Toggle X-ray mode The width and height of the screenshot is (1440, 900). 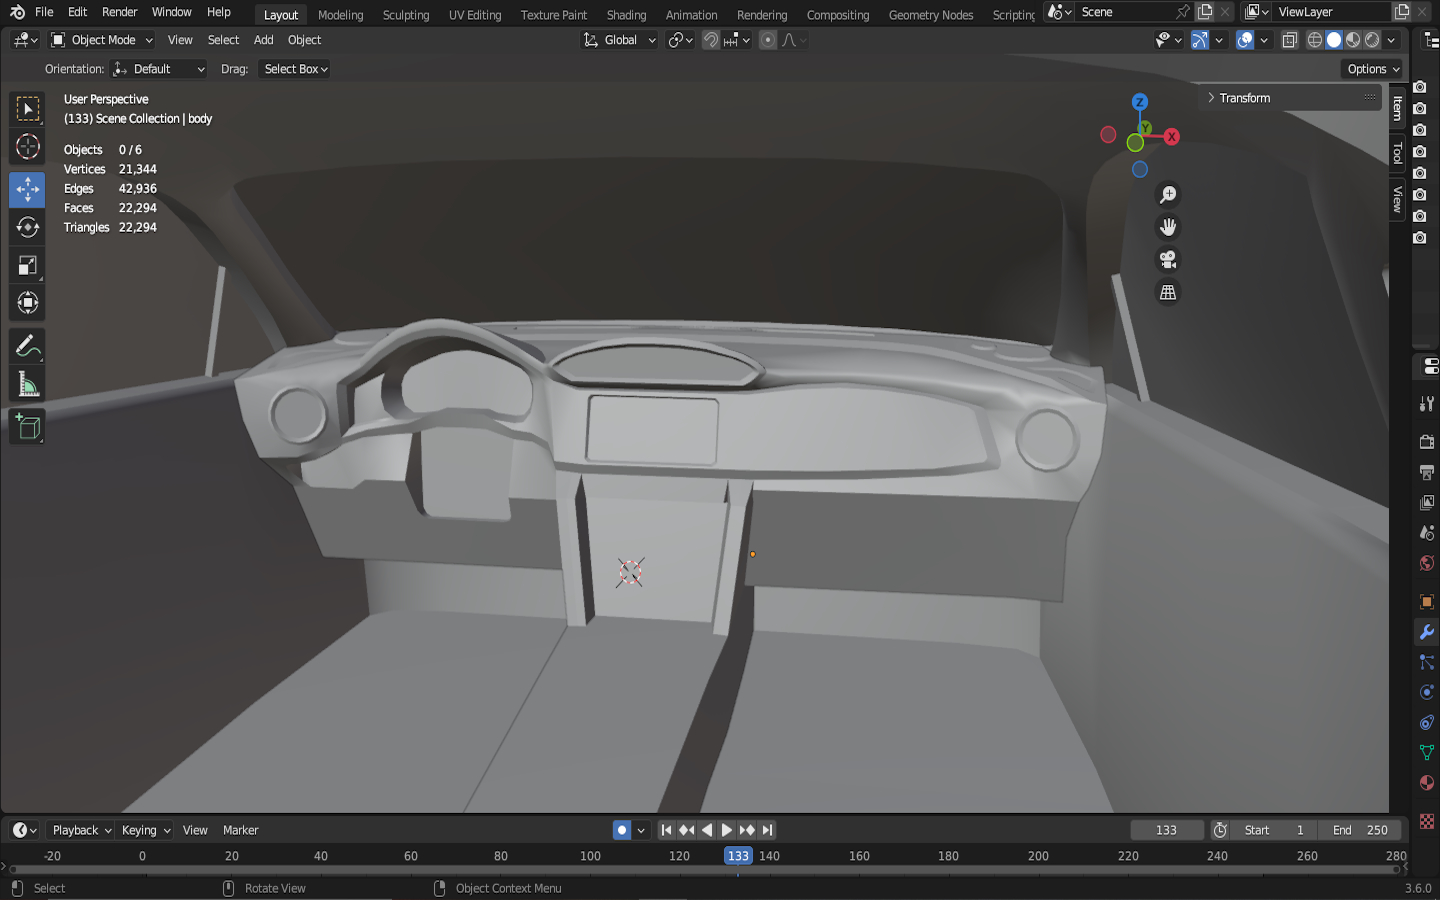pos(1290,40)
